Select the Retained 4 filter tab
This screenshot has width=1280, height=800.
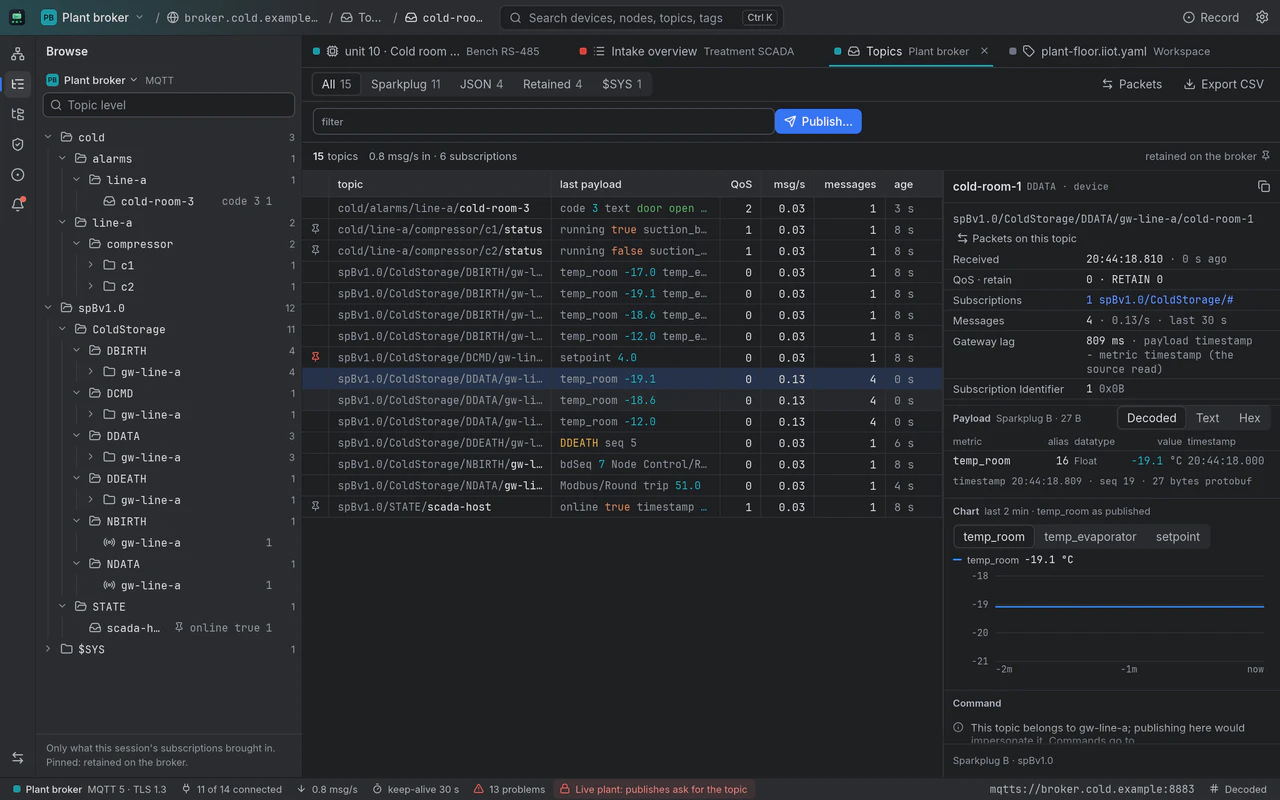[552, 84]
